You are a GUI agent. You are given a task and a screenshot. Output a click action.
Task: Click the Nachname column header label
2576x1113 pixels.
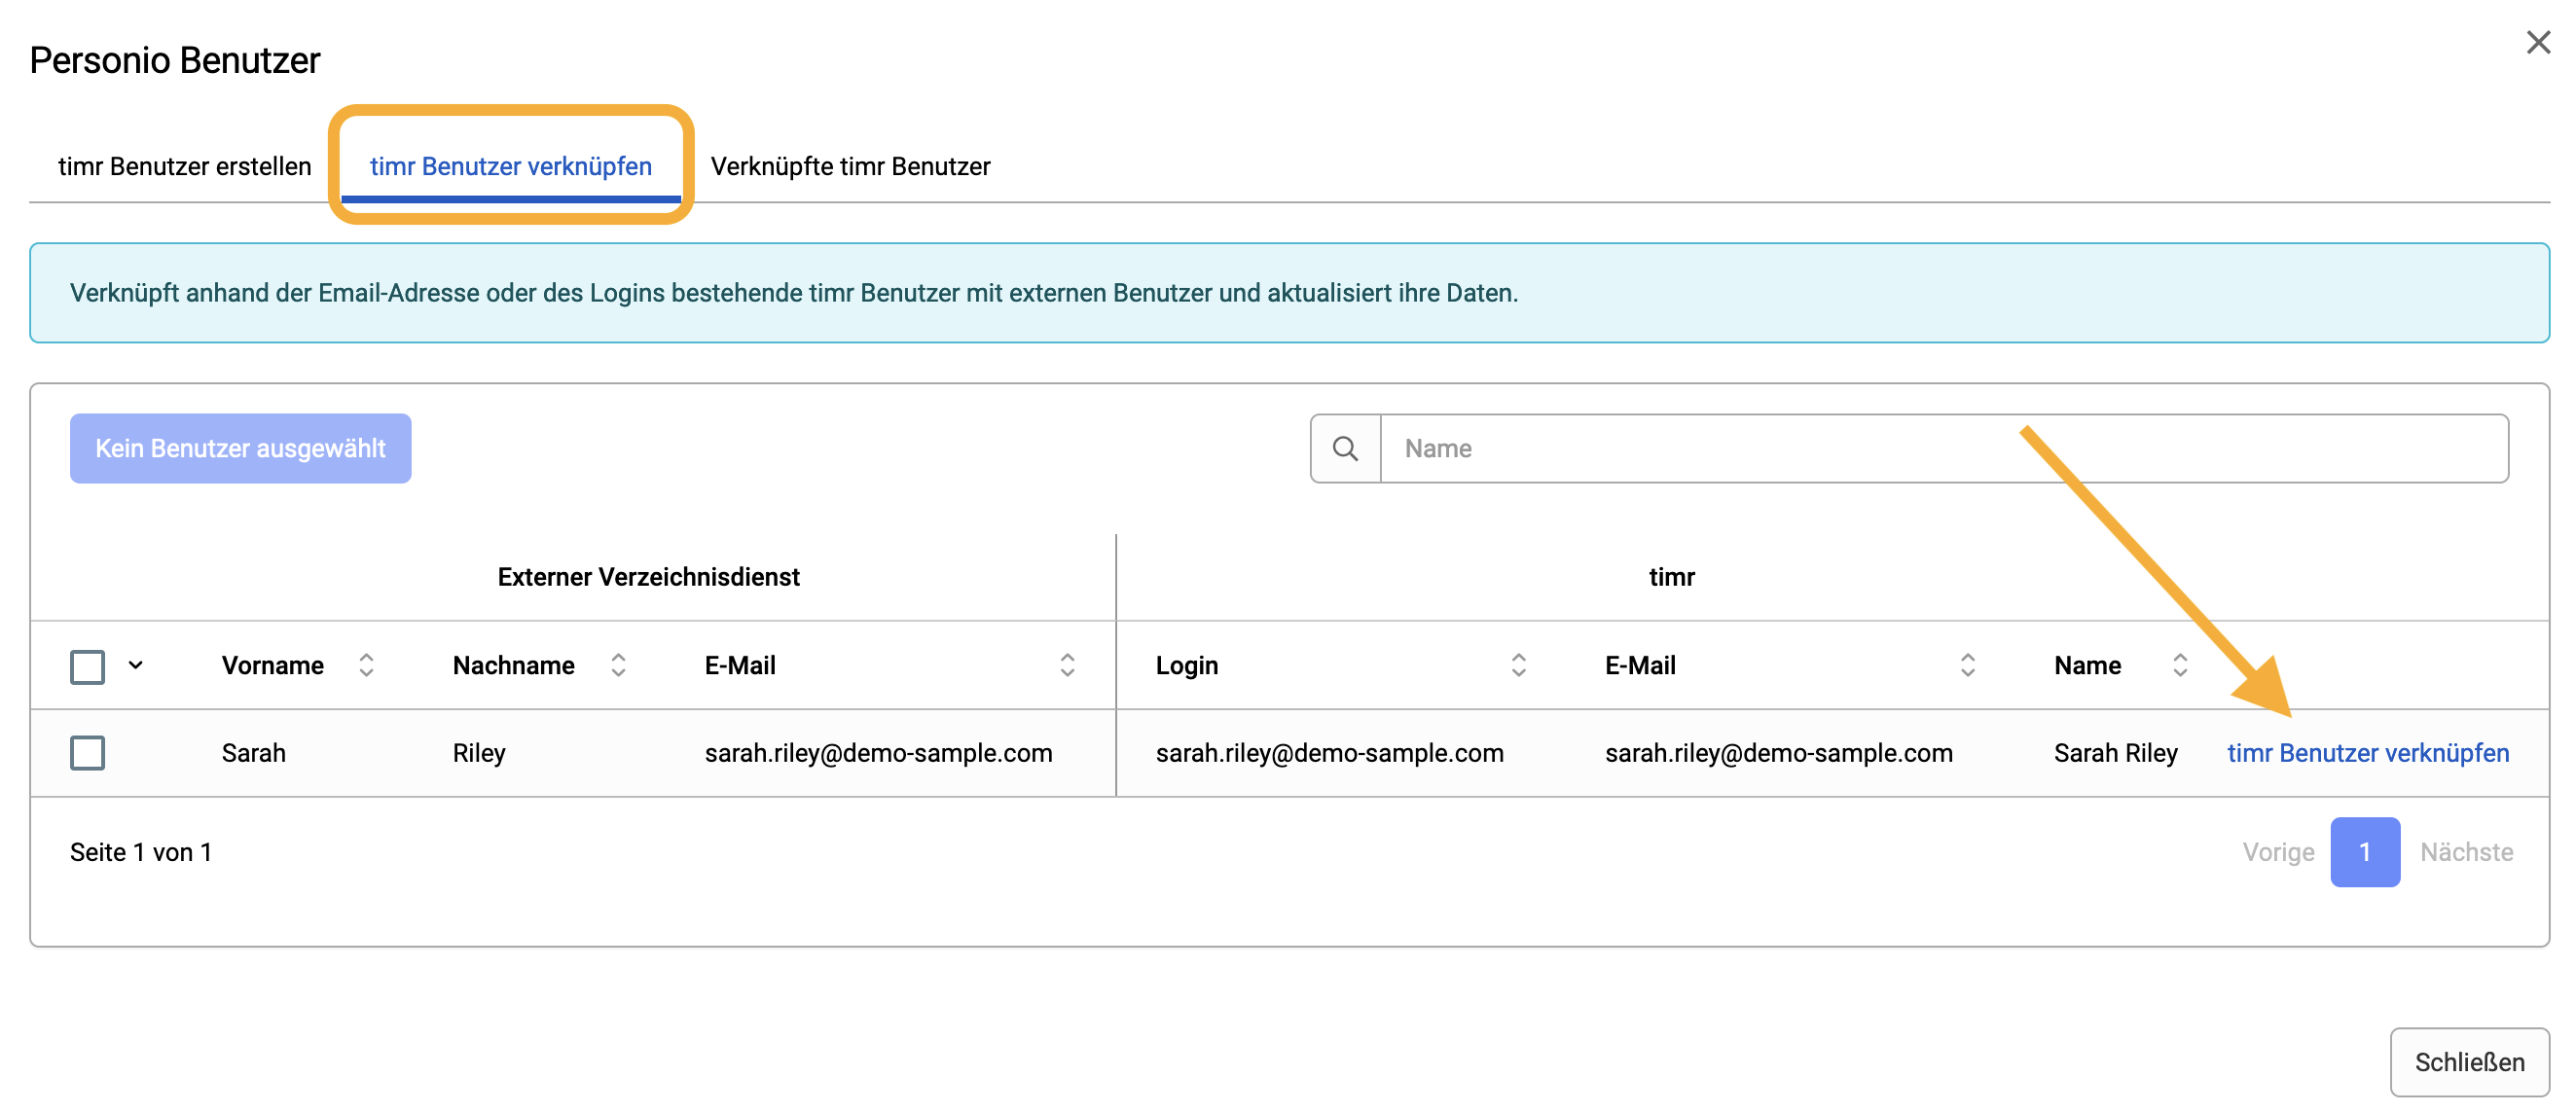pos(513,665)
